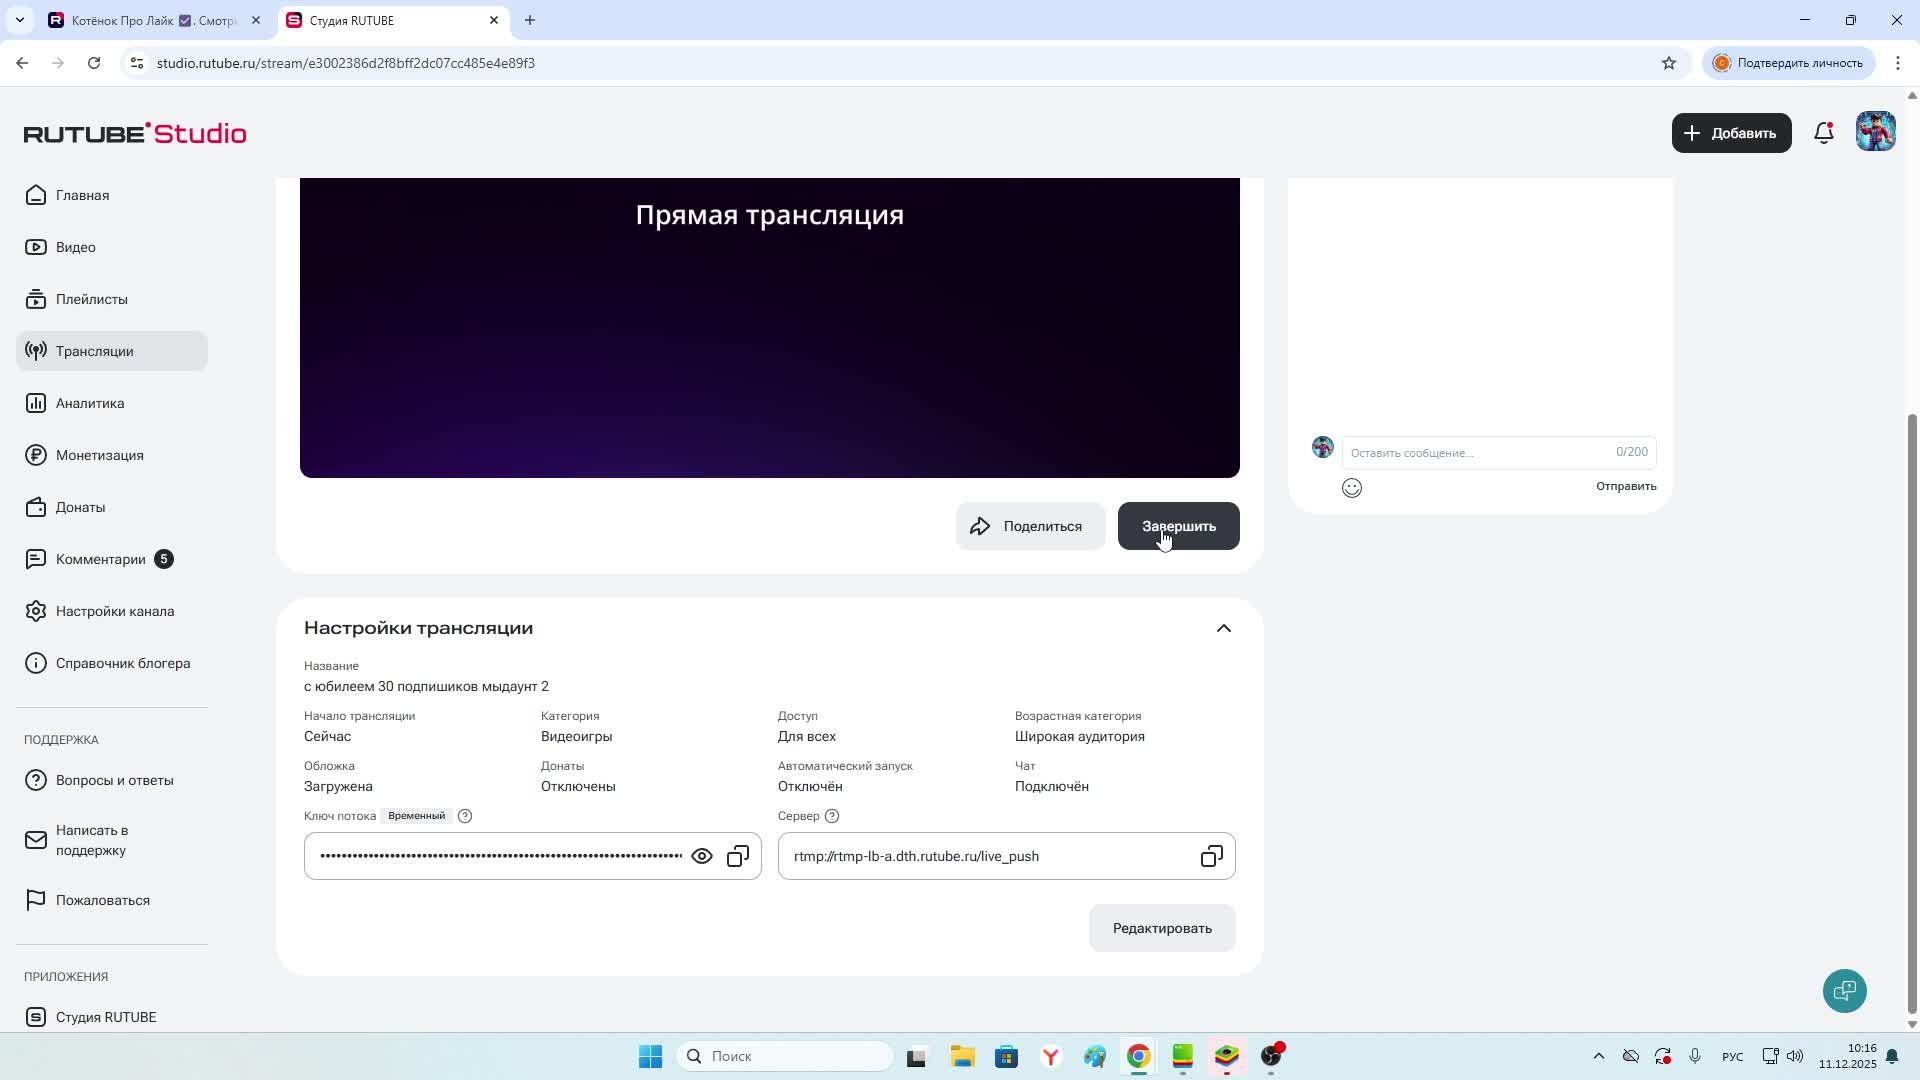This screenshot has width=1920, height=1080.
Task: Open Комментарии in the sidebar
Action: [100, 559]
